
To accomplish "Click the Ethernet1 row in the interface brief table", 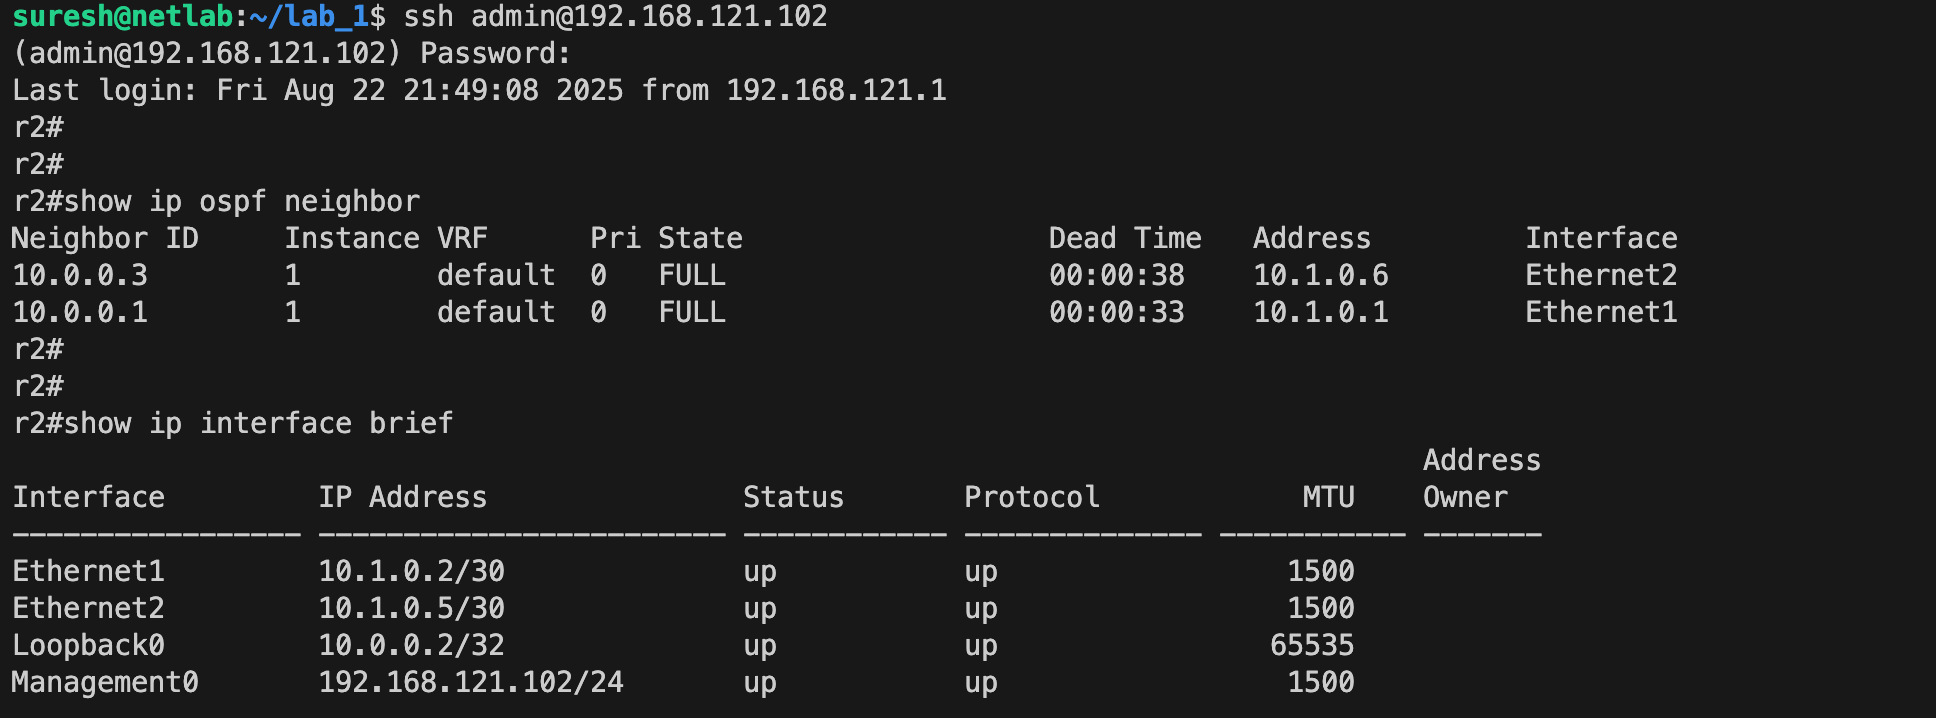I will point(684,572).
